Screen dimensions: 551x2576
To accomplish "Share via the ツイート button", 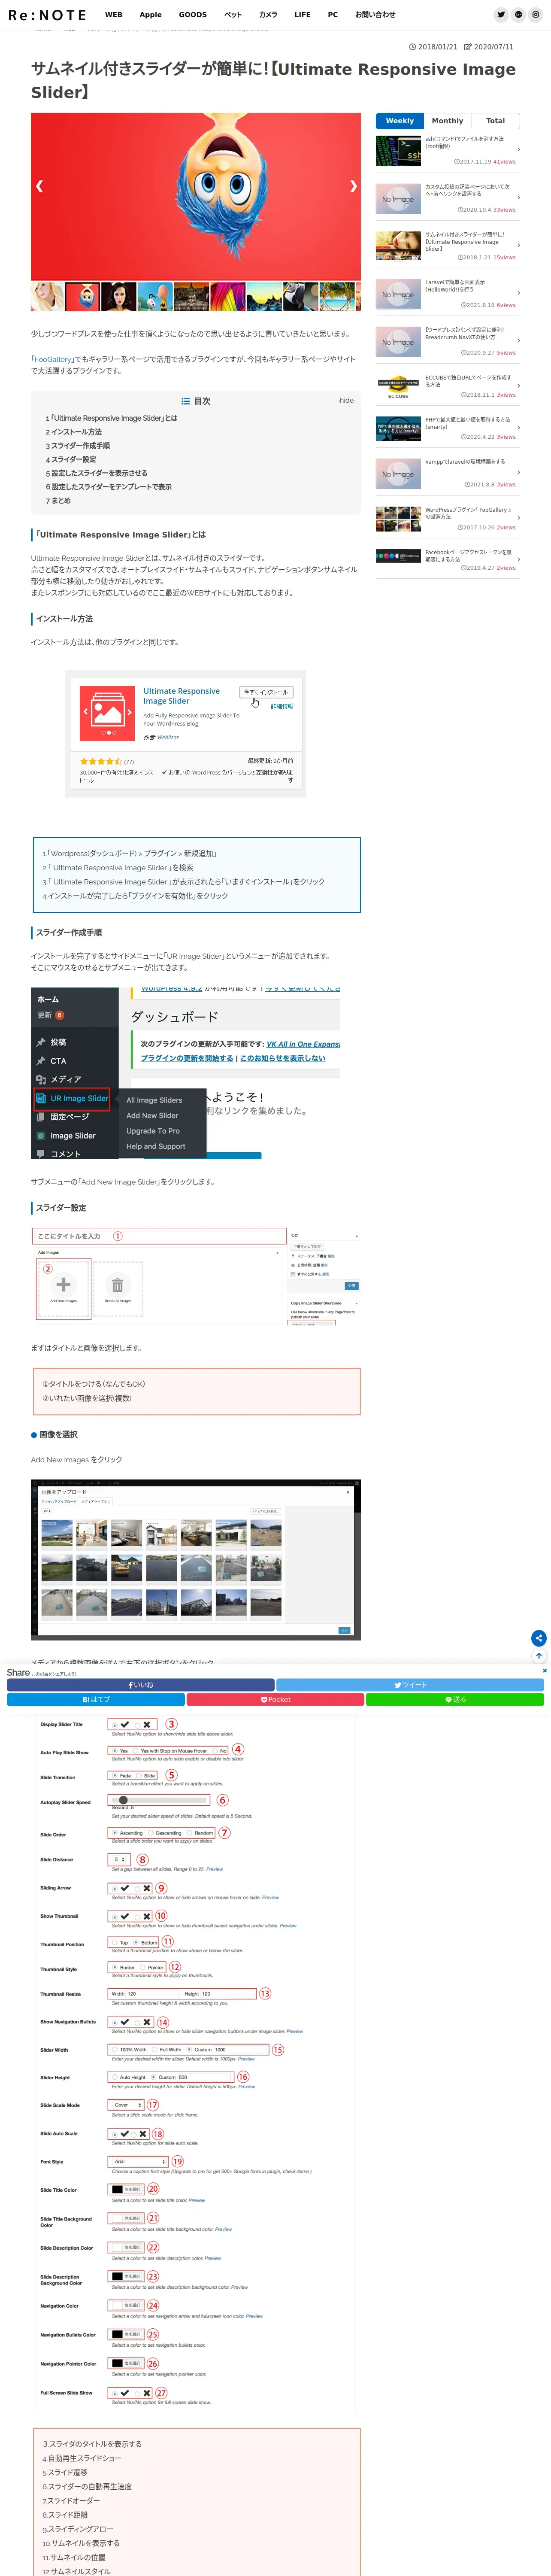I will click(x=410, y=1685).
